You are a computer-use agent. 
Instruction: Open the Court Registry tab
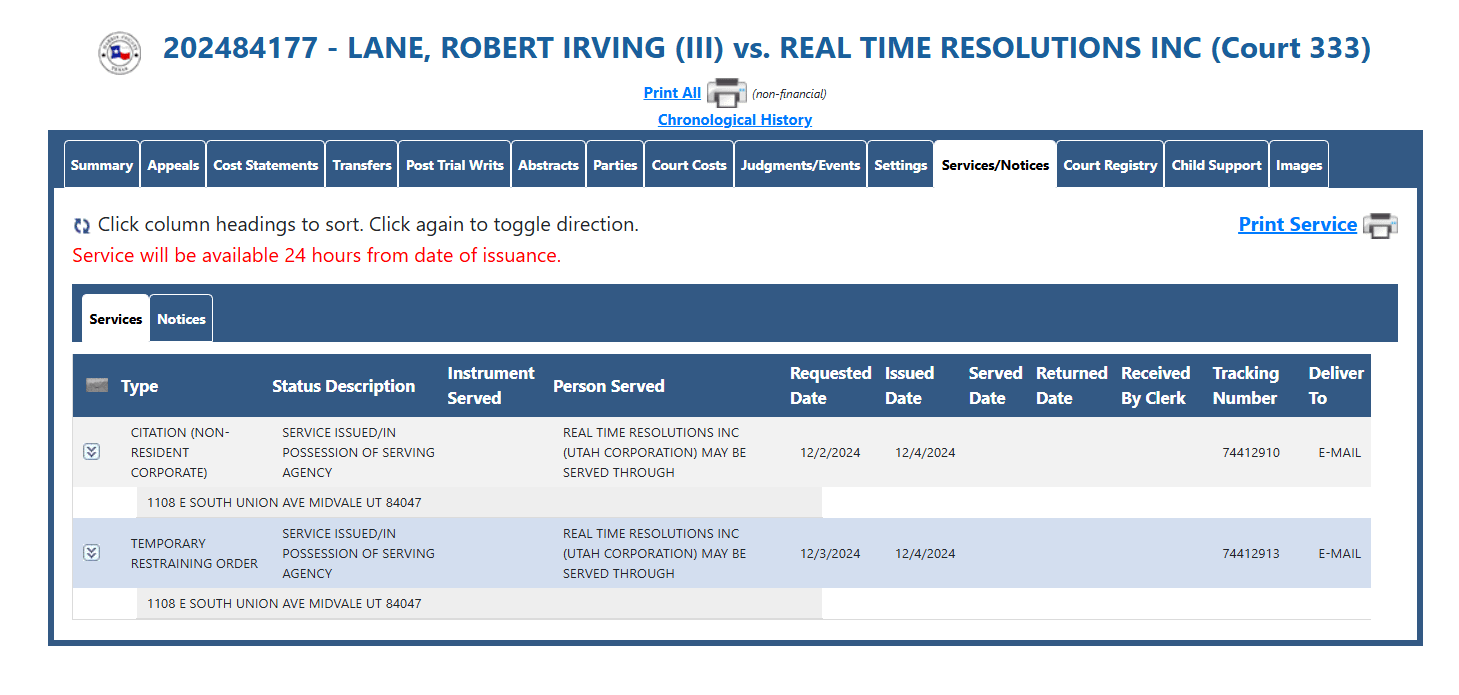coord(1110,165)
